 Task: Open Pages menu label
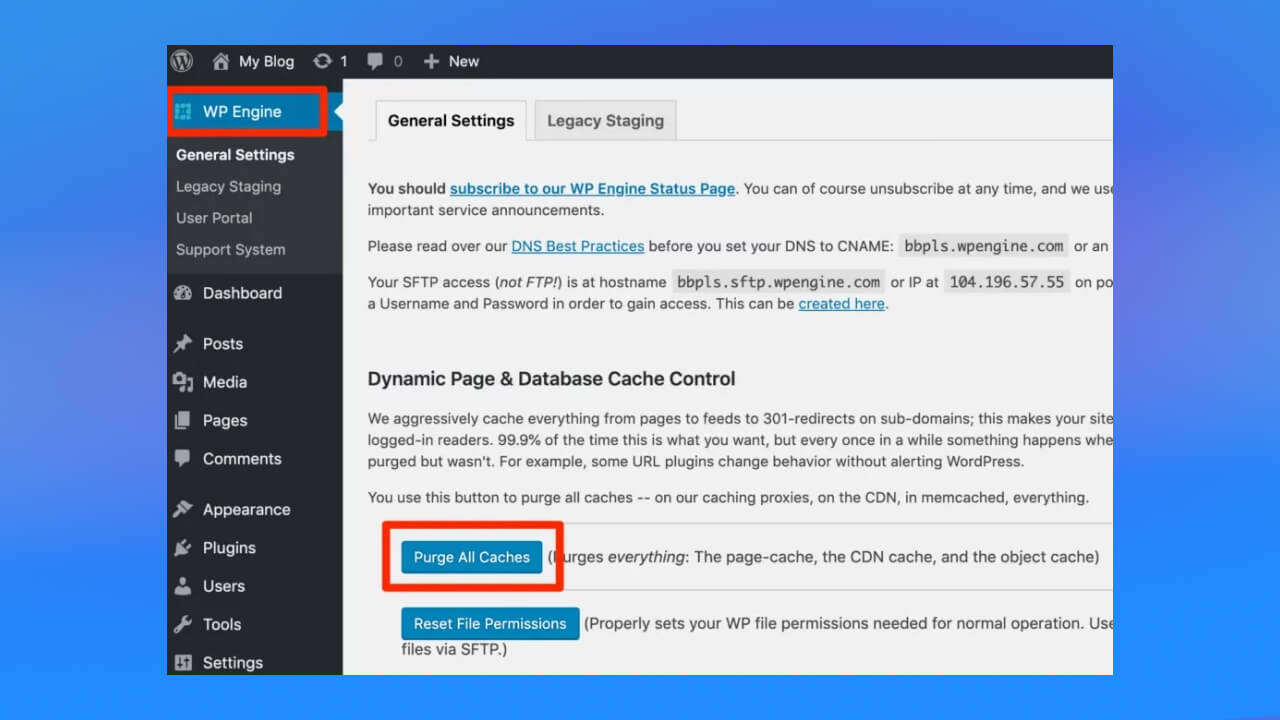[225, 421]
